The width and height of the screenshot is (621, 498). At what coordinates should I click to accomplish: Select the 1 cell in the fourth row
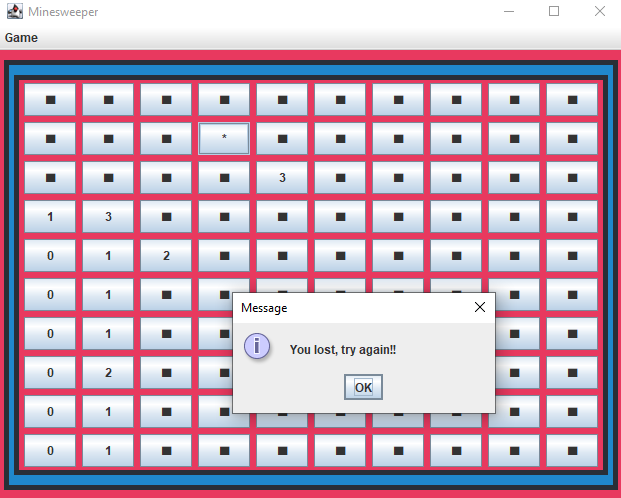click(x=50, y=216)
